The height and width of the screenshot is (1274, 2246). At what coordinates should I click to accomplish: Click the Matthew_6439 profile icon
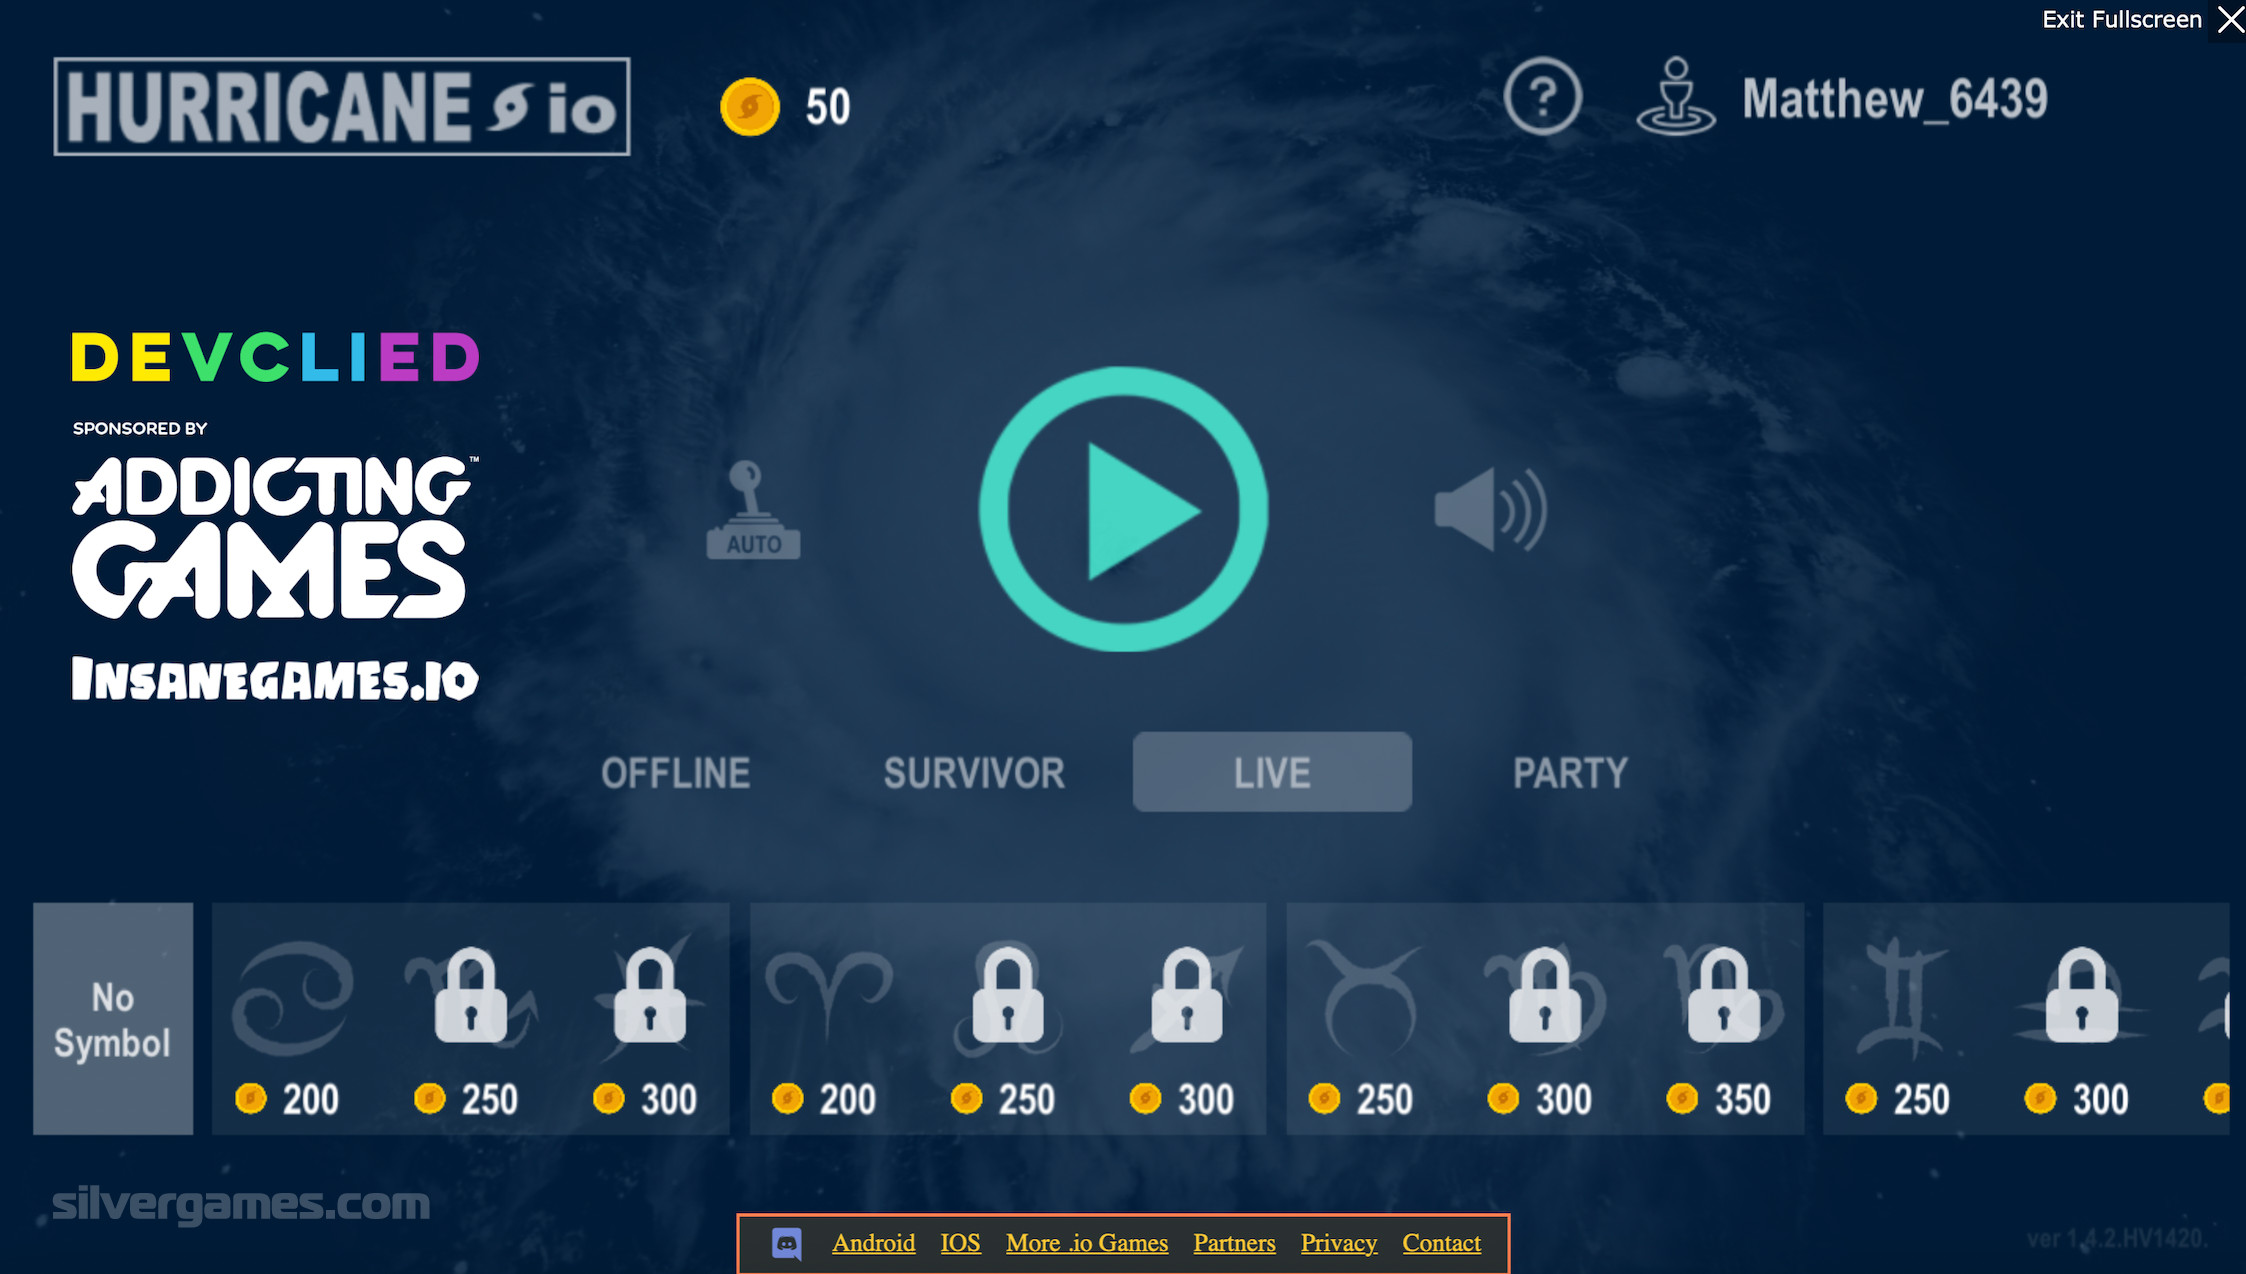[x=1674, y=100]
